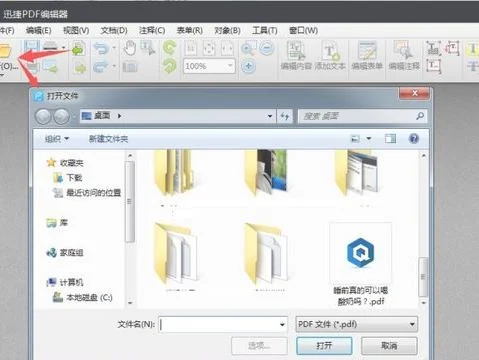Click the Actual Size page icon
Screen dimensions: 479x360
(x=191, y=49)
